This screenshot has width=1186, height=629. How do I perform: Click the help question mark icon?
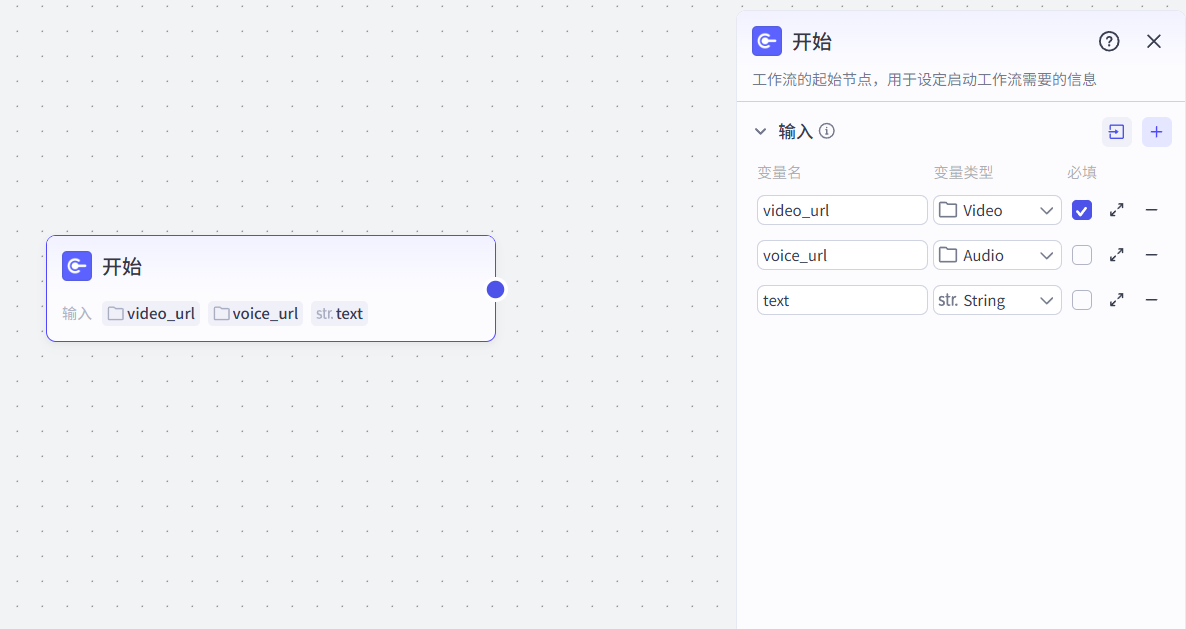tap(1109, 41)
